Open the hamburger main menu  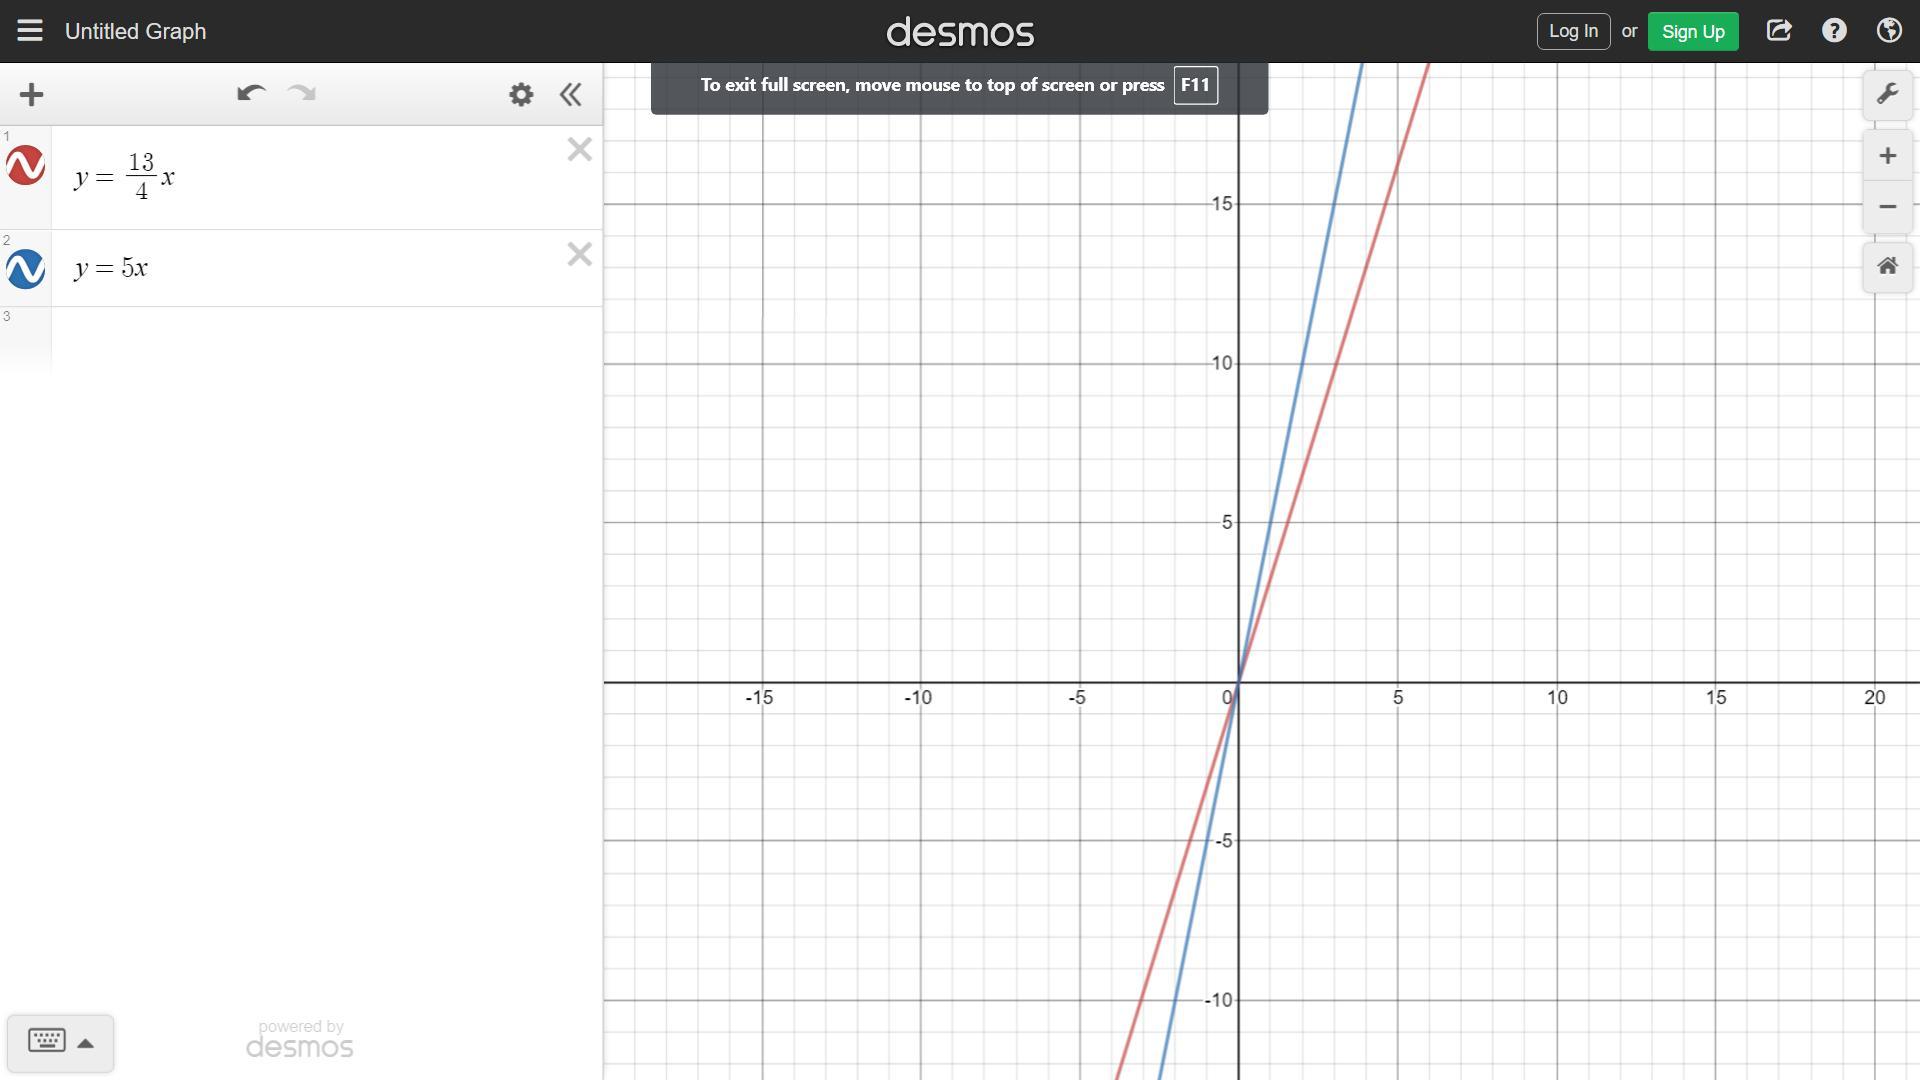[30, 31]
